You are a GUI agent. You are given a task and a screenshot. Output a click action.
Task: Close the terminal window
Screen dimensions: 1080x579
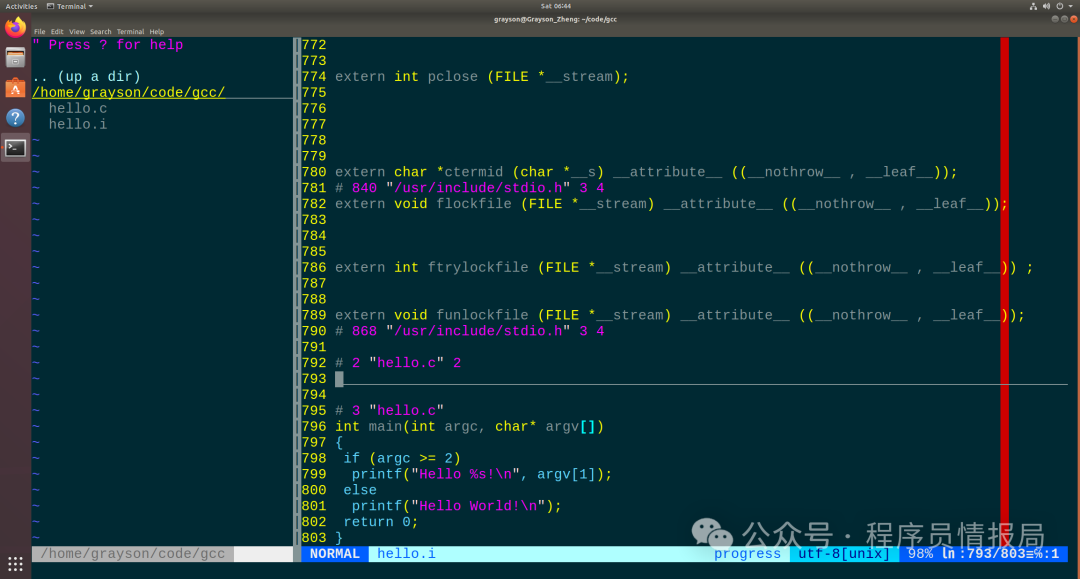click(x=1073, y=19)
